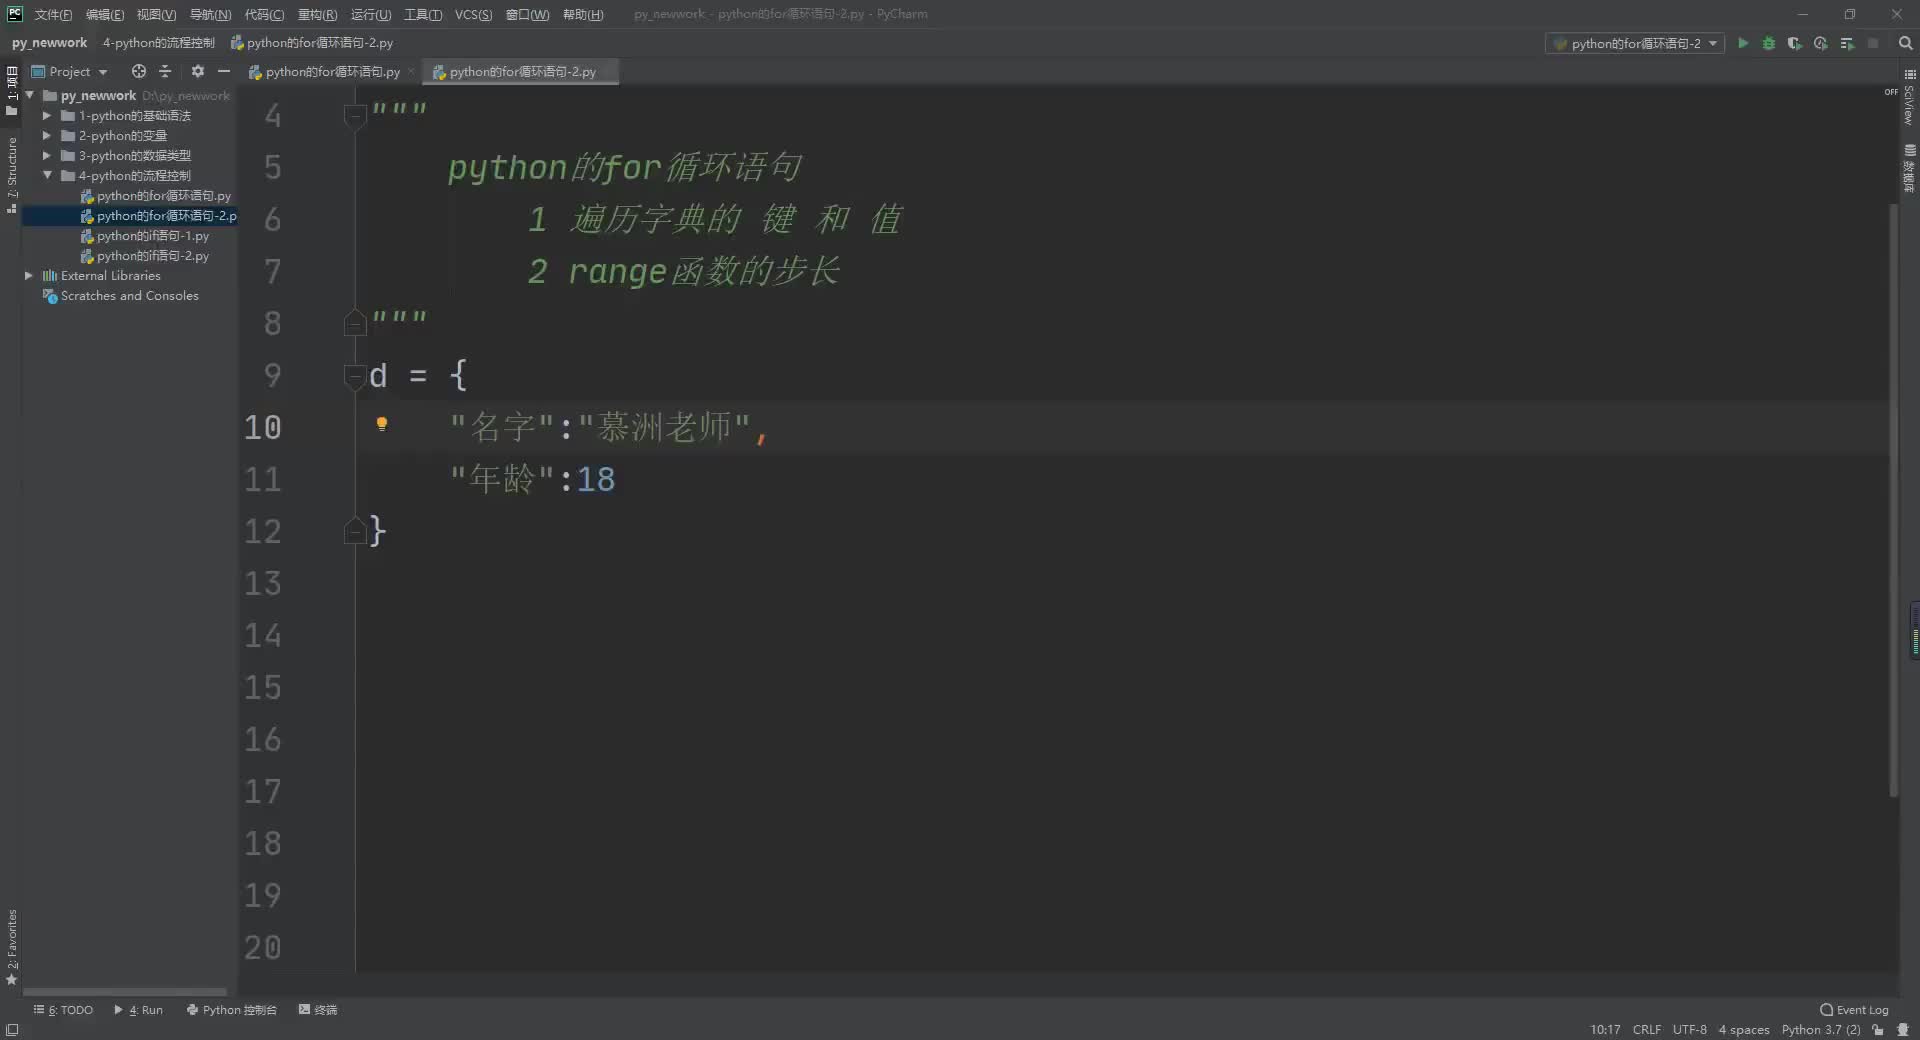This screenshot has width=1920, height=1040.
Task: Toggle the 1: 项目 Project sidebar tab
Action: pos(12,90)
